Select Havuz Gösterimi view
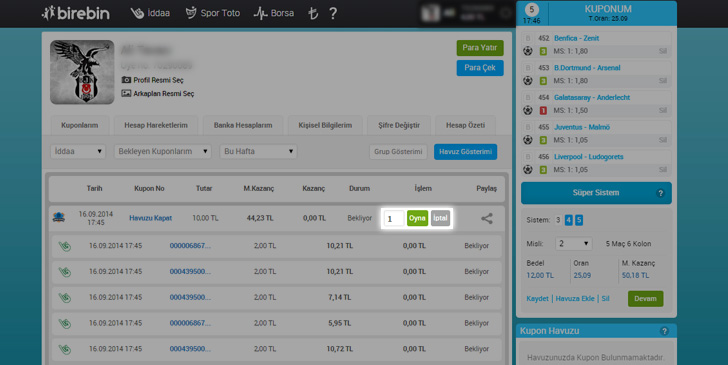Screen dimensions: 728x365 point(465,152)
